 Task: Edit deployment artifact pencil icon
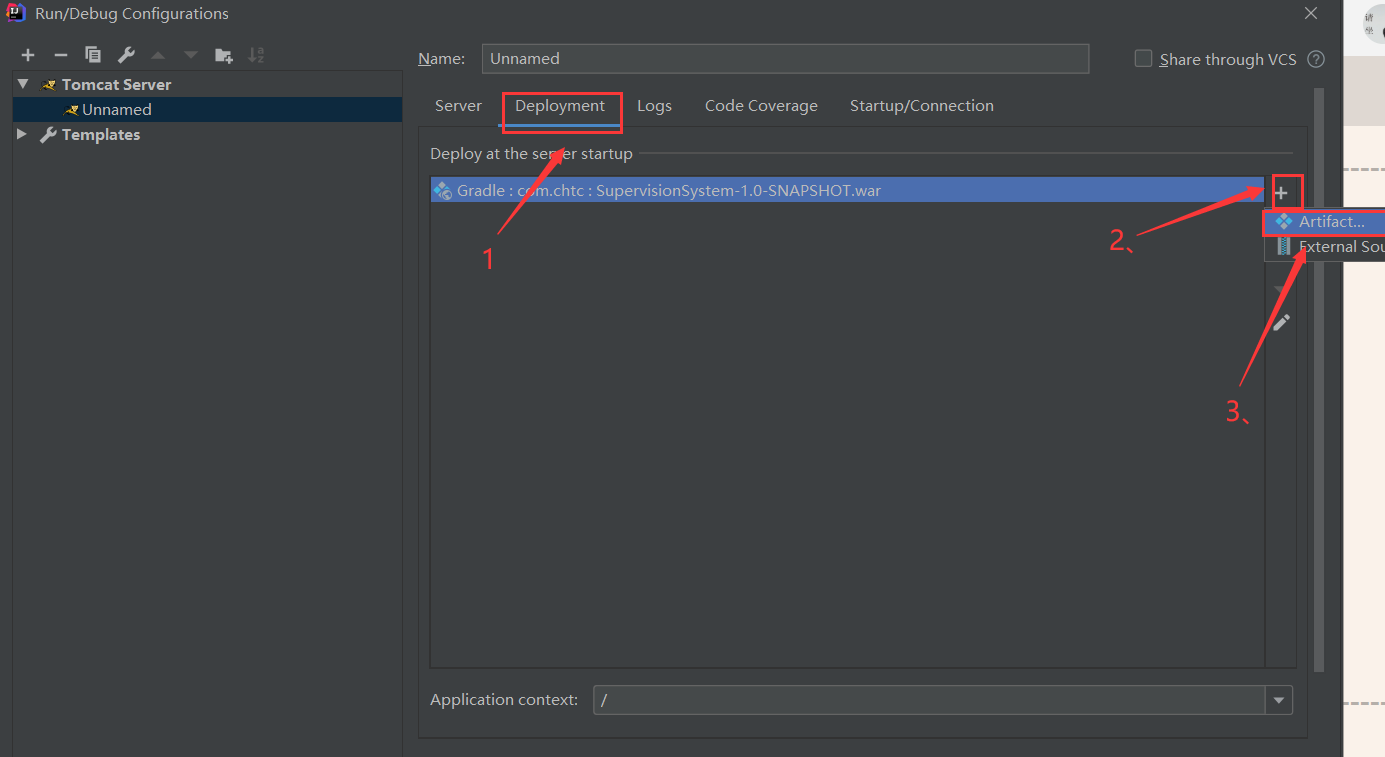click(x=1281, y=322)
